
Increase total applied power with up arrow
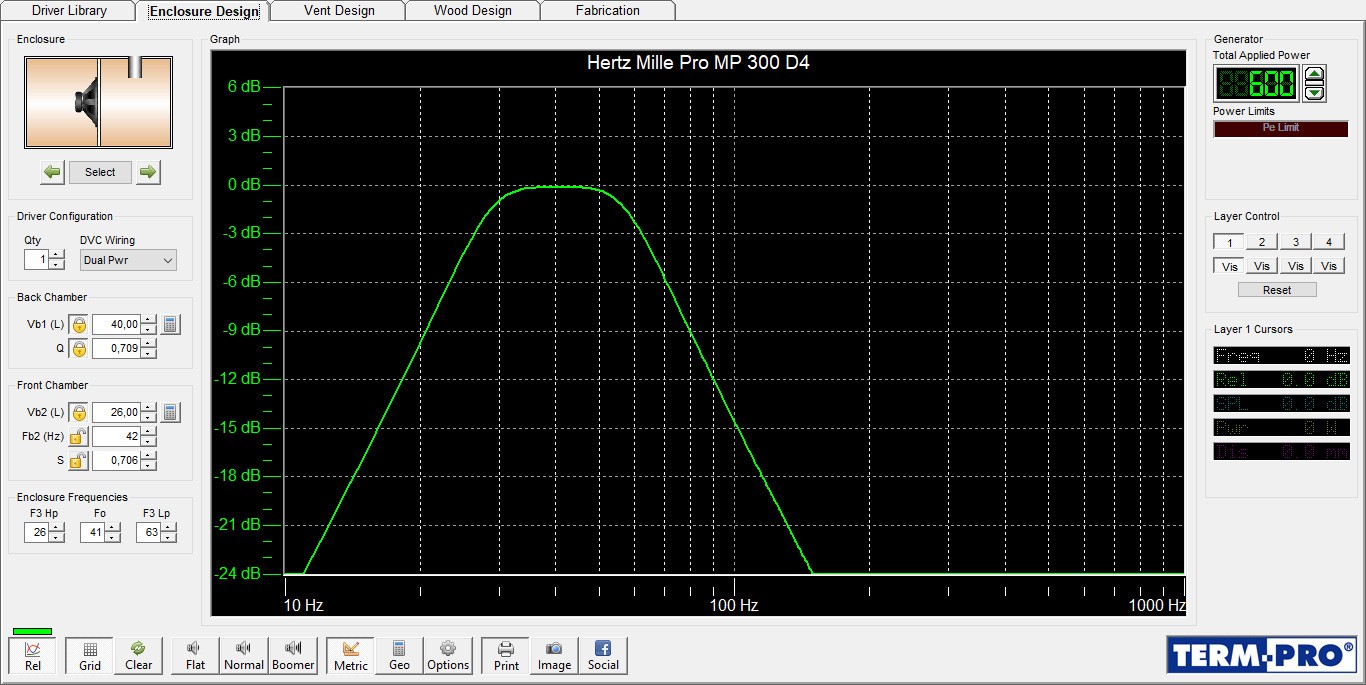[x=1315, y=74]
